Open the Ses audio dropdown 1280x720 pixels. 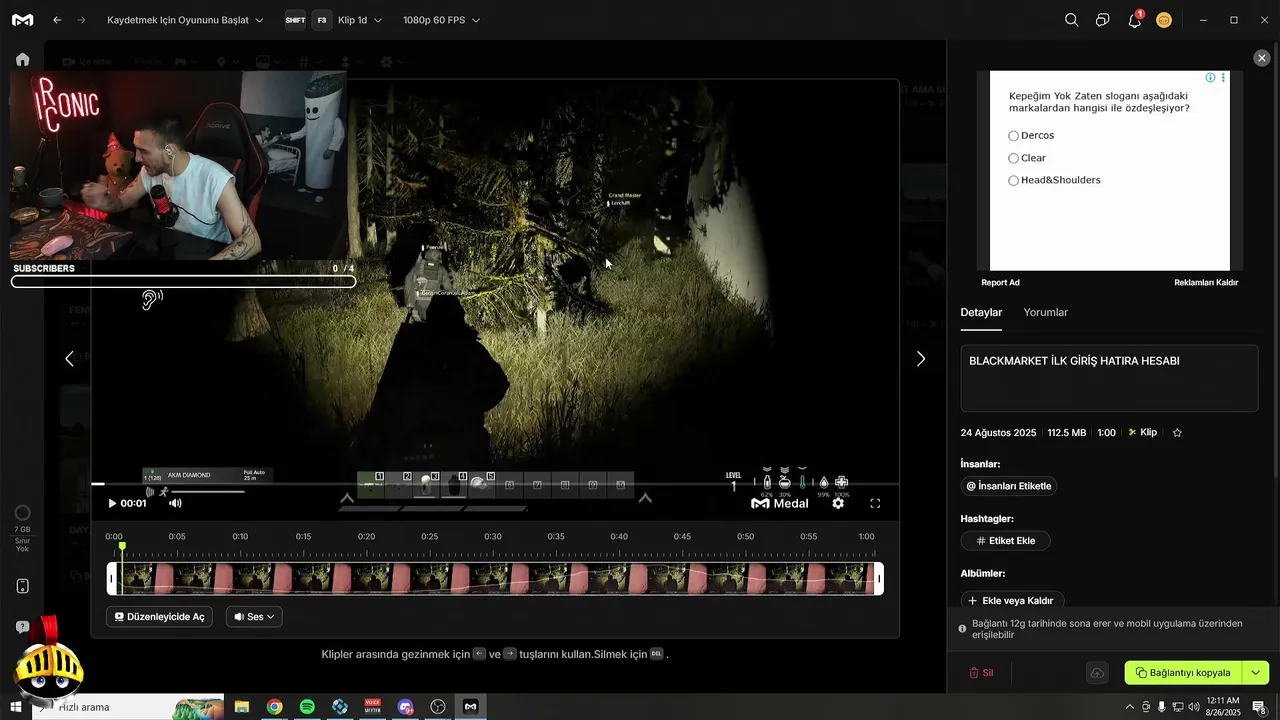[x=254, y=617]
